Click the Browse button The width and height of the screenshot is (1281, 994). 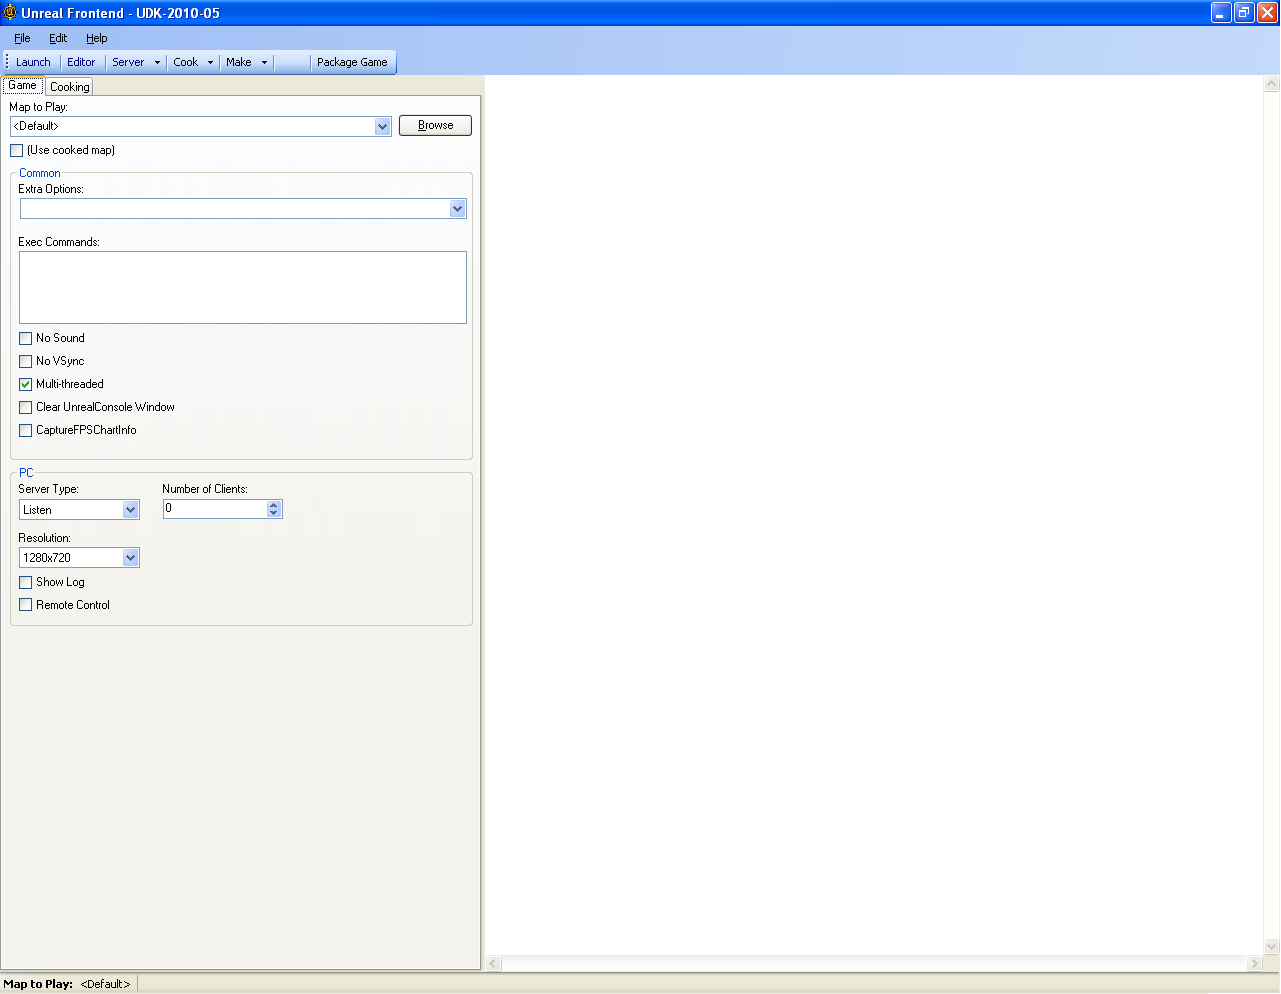coord(435,125)
